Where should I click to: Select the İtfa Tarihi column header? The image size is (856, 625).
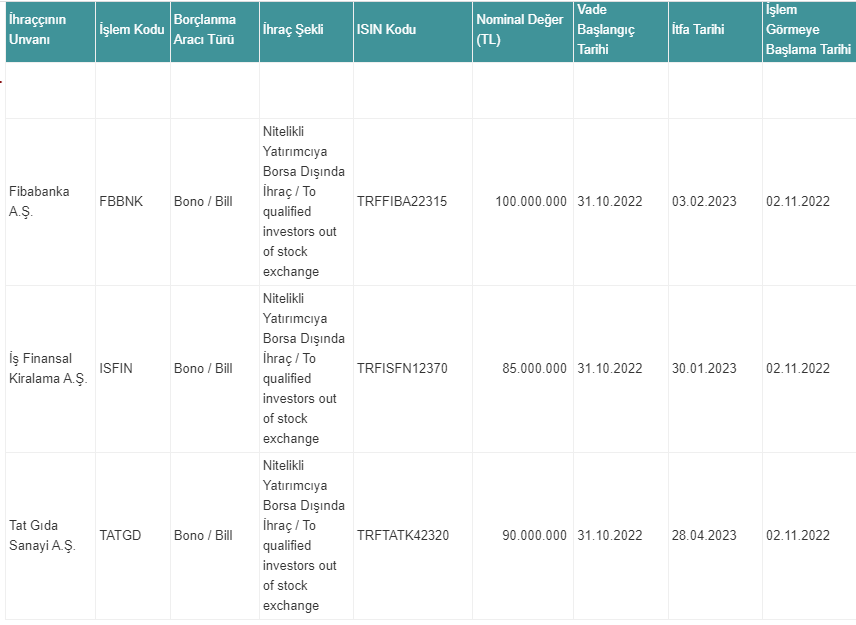click(715, 31)
